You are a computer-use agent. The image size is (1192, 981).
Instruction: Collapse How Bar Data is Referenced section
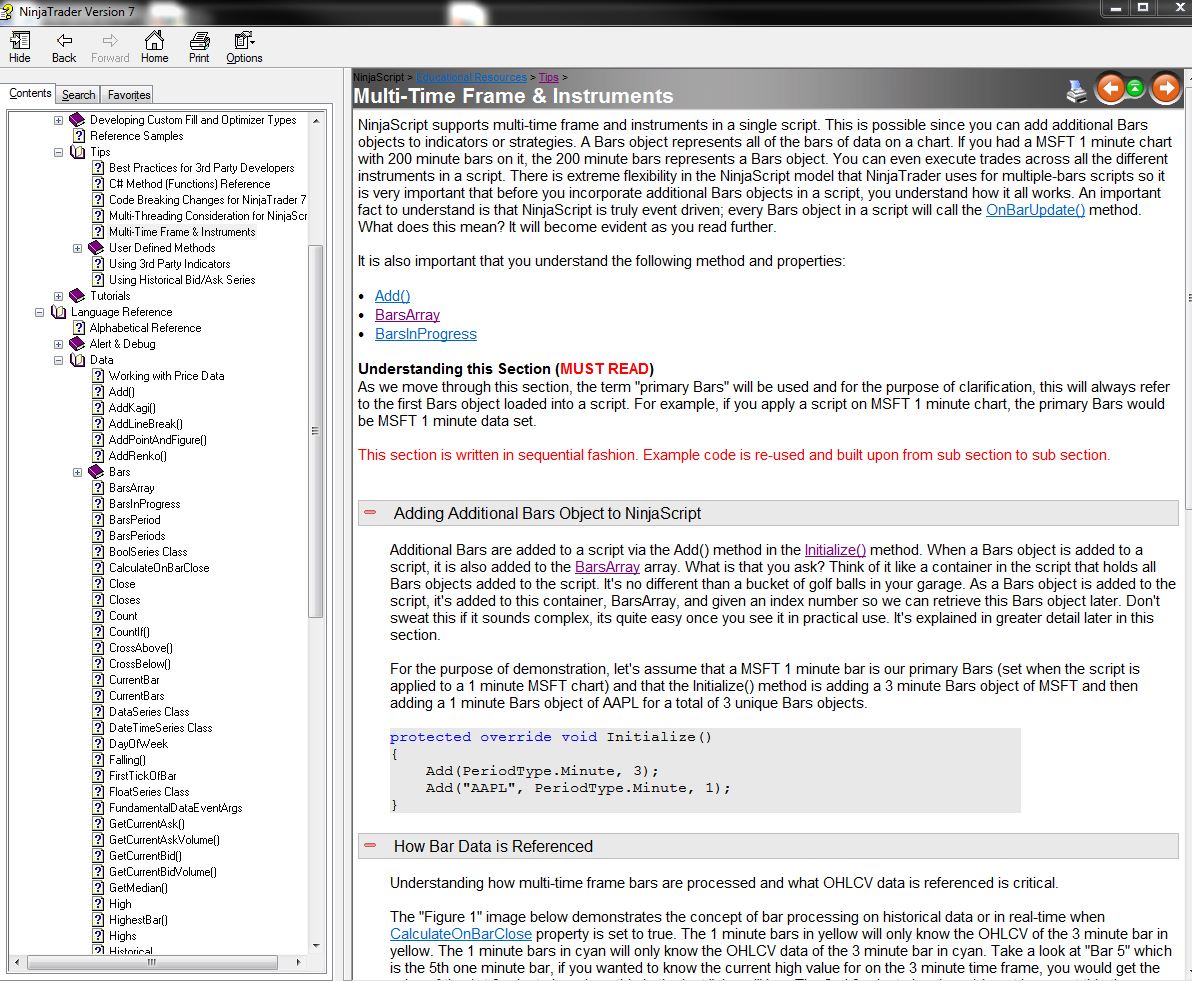point(370,846)
